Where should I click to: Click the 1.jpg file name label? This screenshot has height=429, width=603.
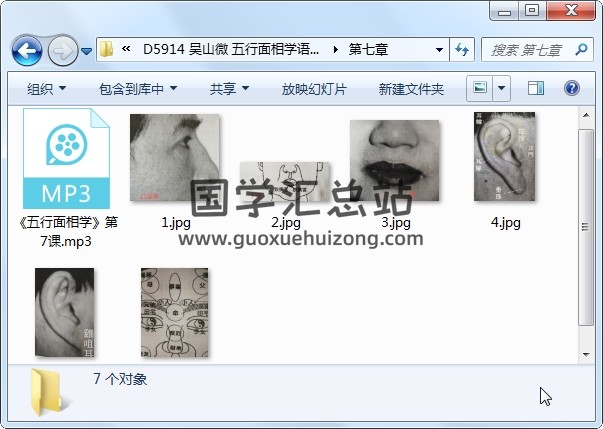pos(176,222)
